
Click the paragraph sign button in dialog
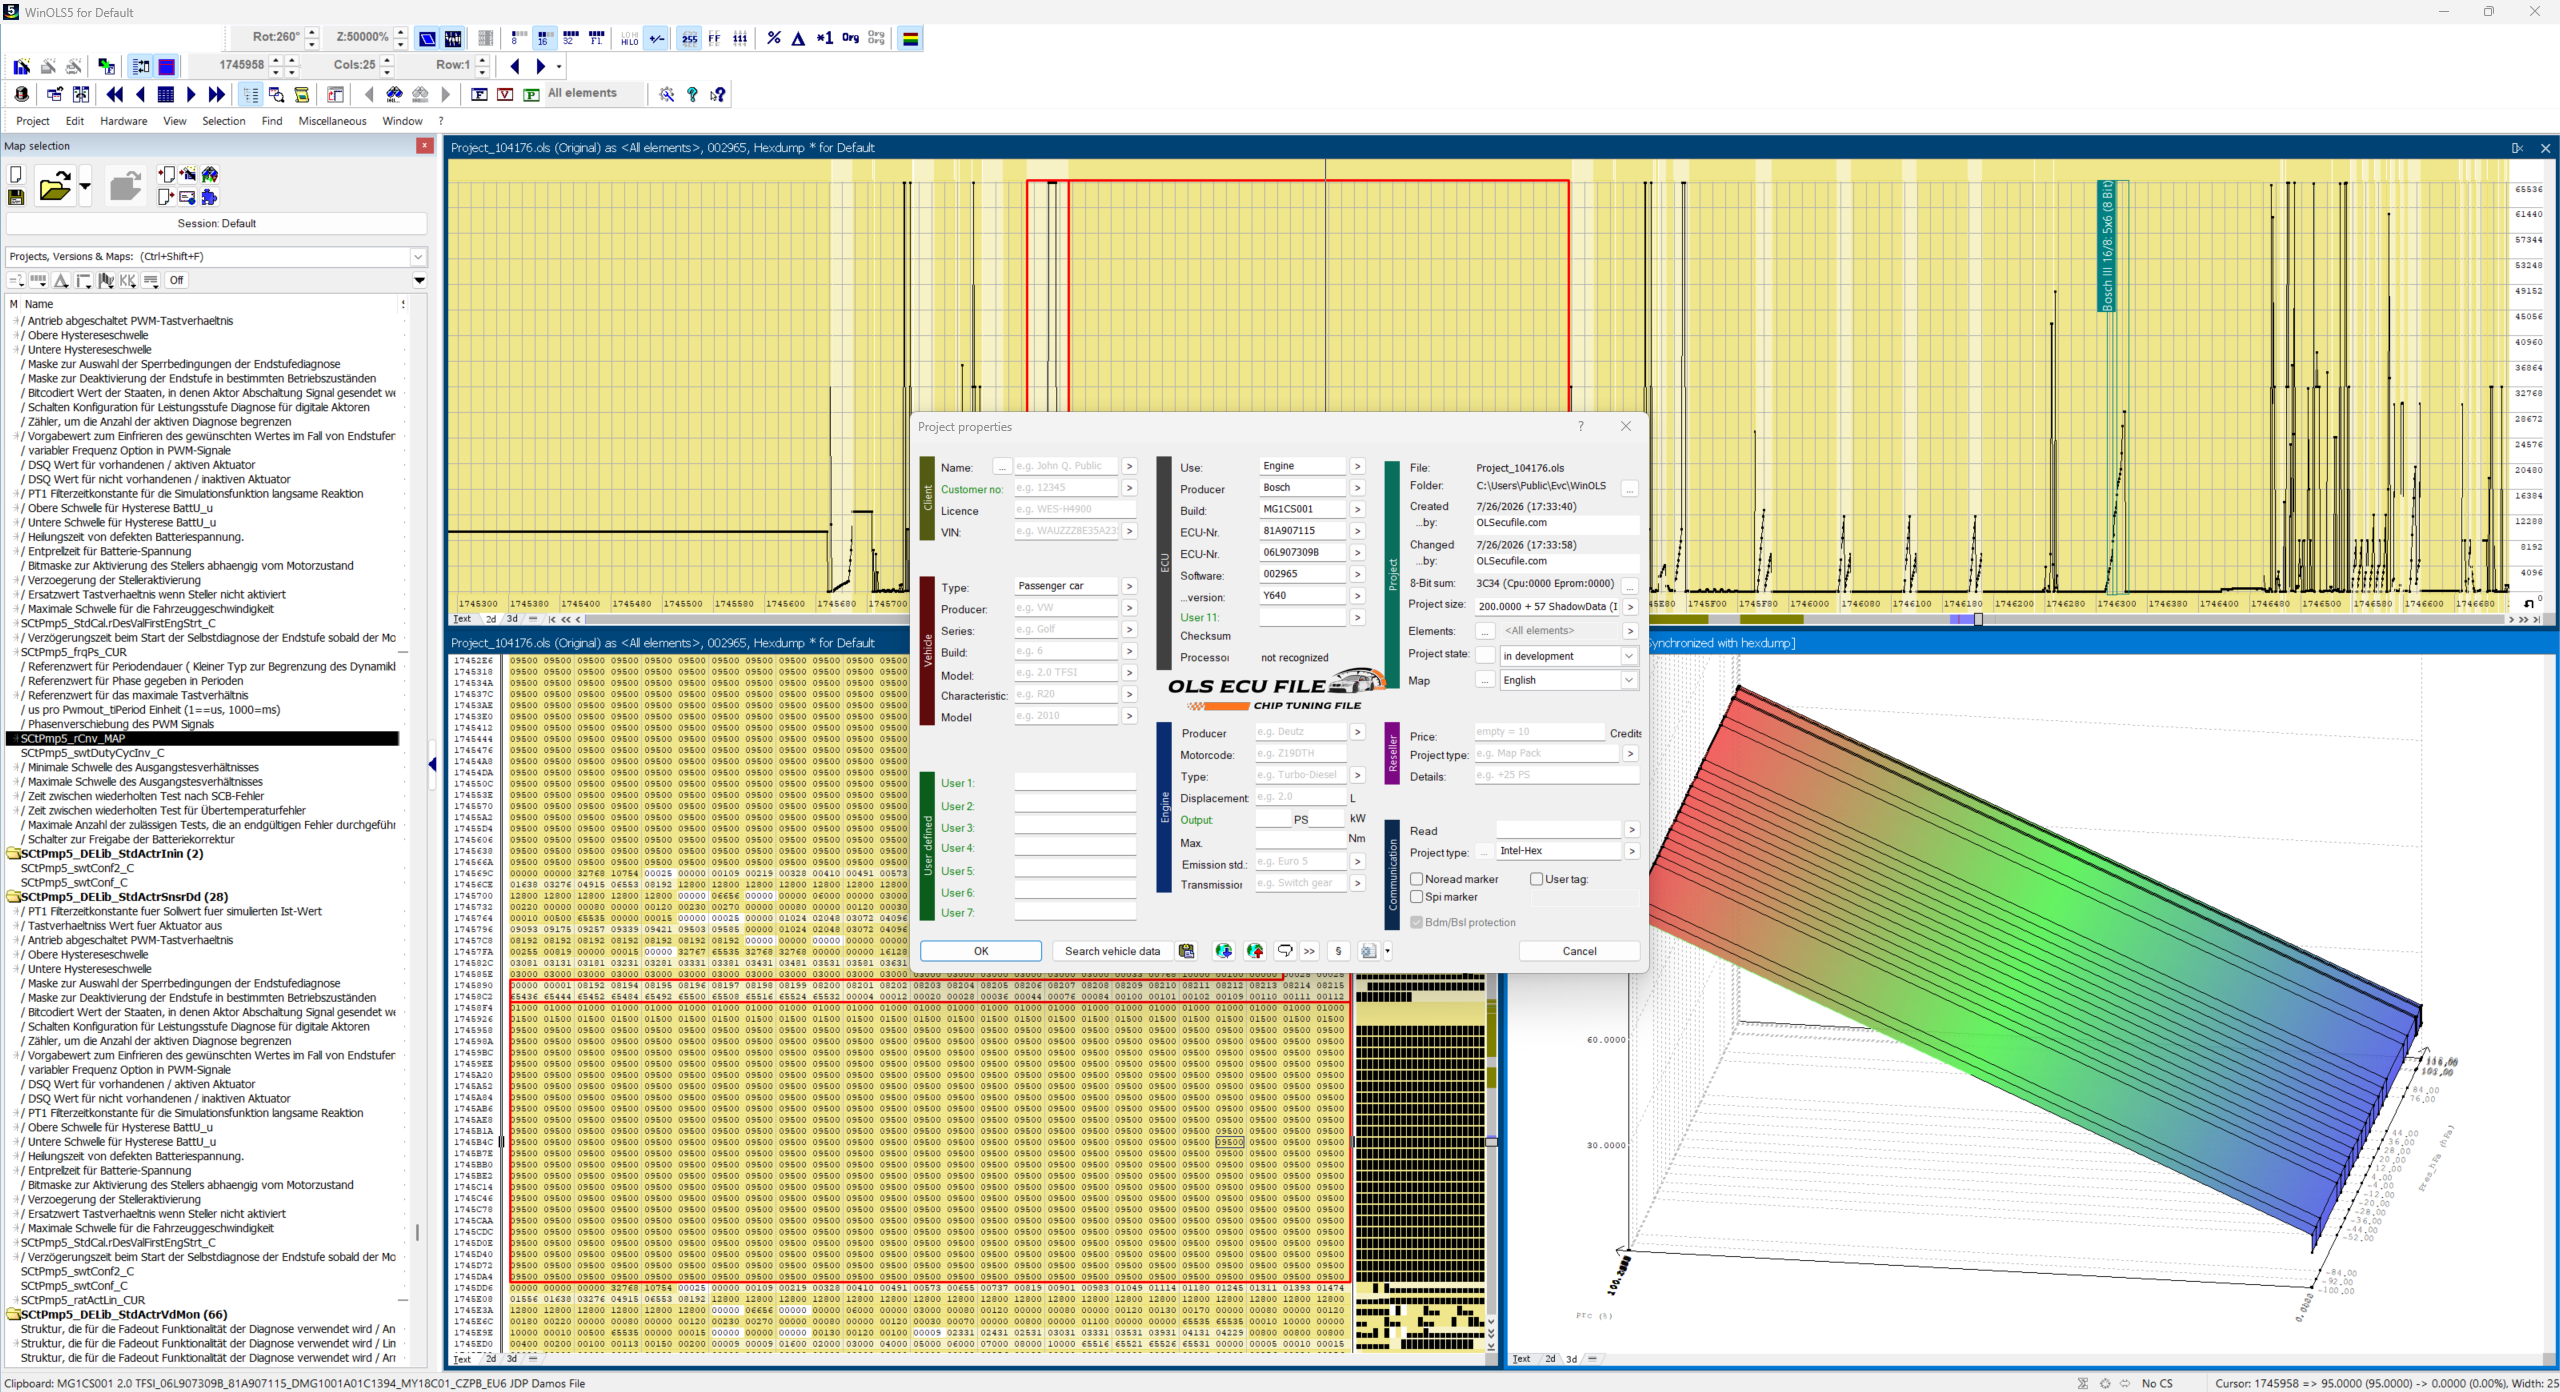click(1338, 951)
